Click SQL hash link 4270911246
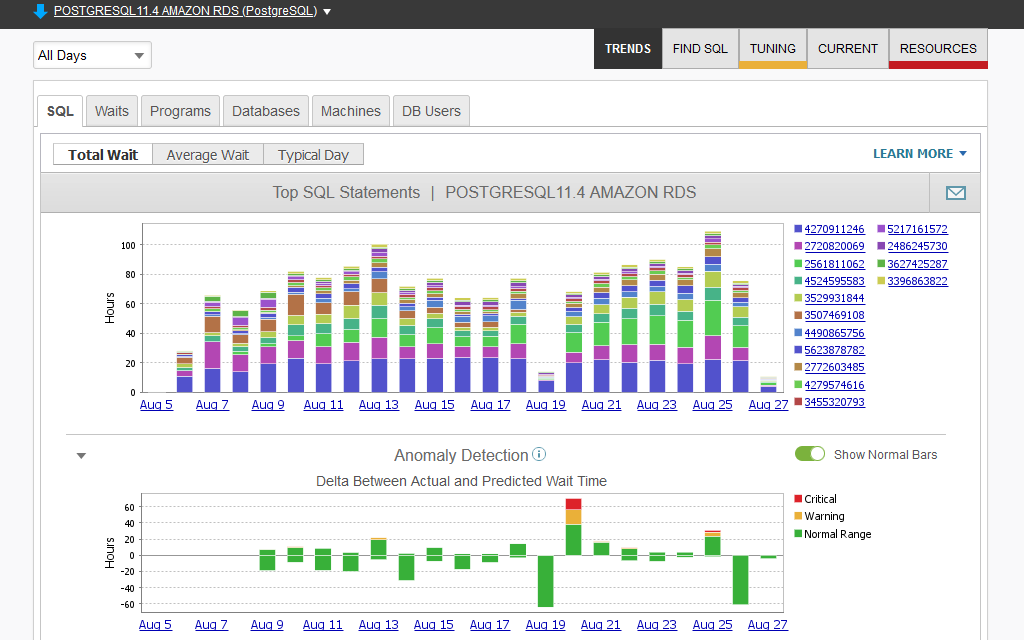1024x640 pixels. (834, 229)
